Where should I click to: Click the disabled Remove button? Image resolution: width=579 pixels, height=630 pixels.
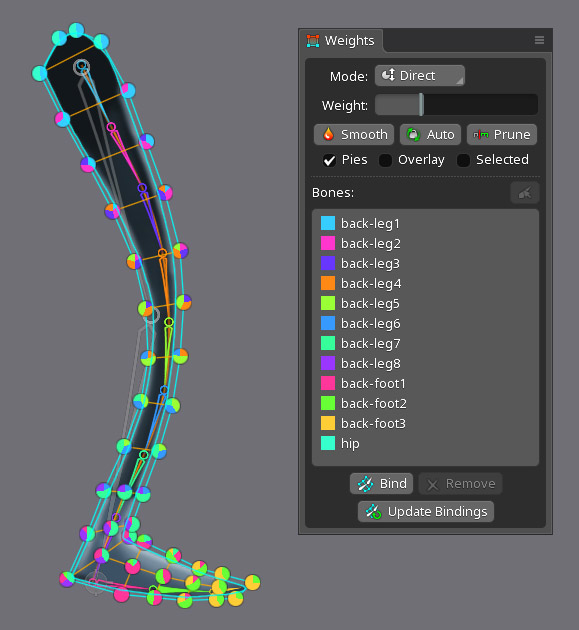tap(460, 484)
